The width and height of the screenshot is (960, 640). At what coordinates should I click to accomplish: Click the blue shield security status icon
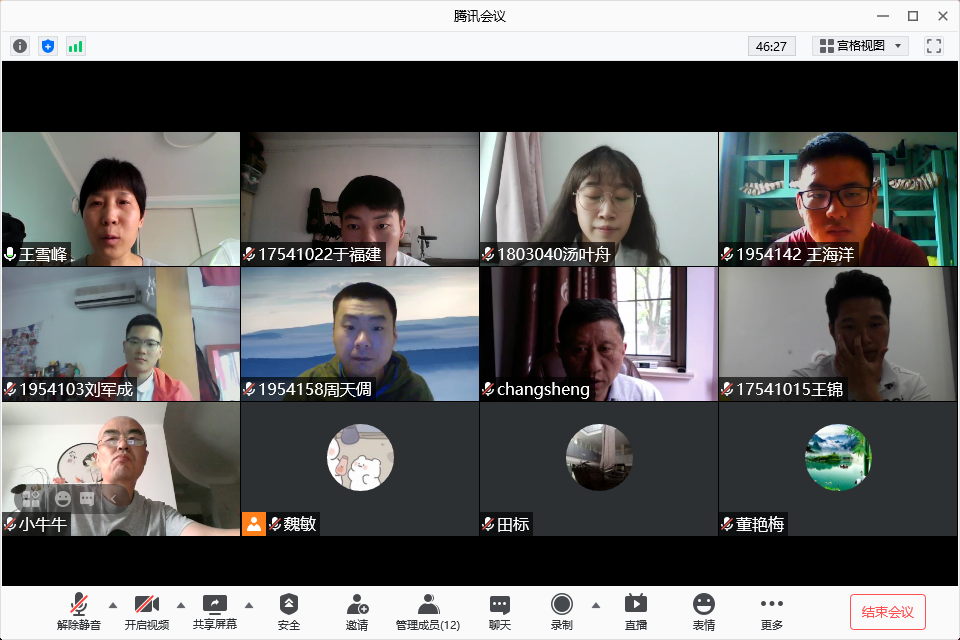coord(48,46)
